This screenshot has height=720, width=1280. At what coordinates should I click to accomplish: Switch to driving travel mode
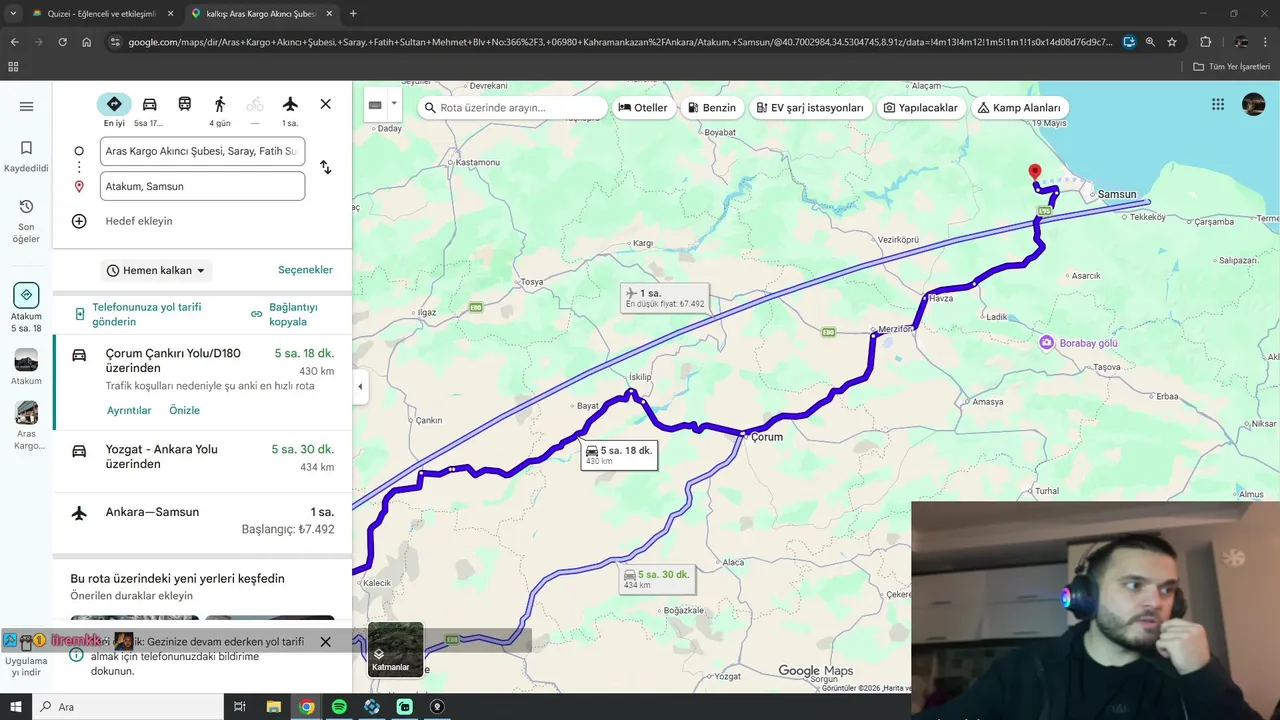click(149, 104)
